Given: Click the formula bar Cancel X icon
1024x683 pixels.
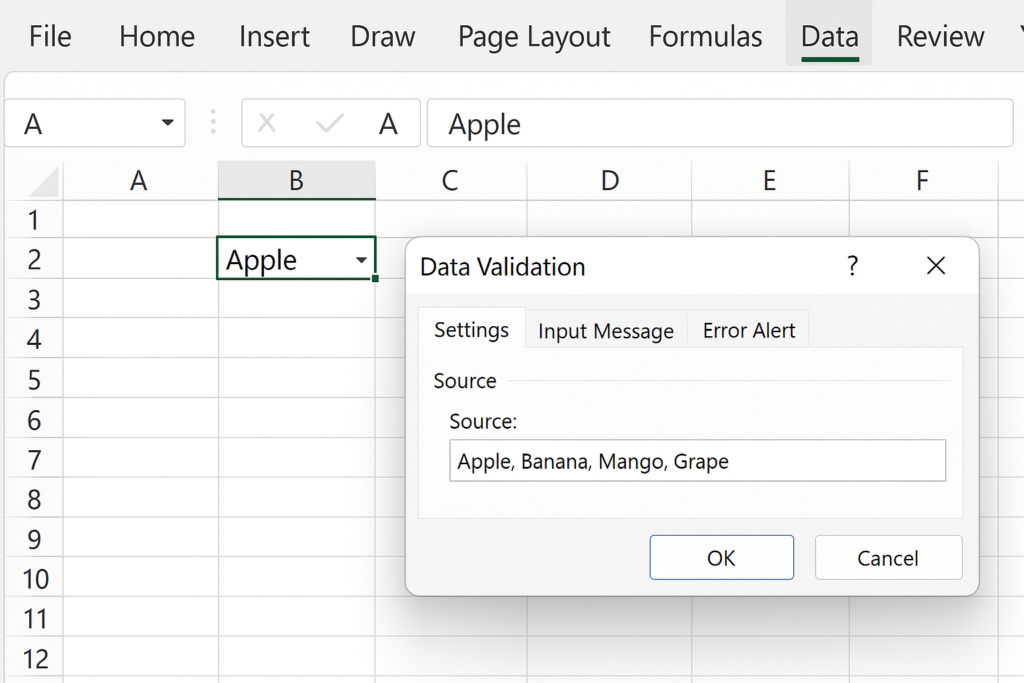Looking at the screenshot, I should click(266, 124).
